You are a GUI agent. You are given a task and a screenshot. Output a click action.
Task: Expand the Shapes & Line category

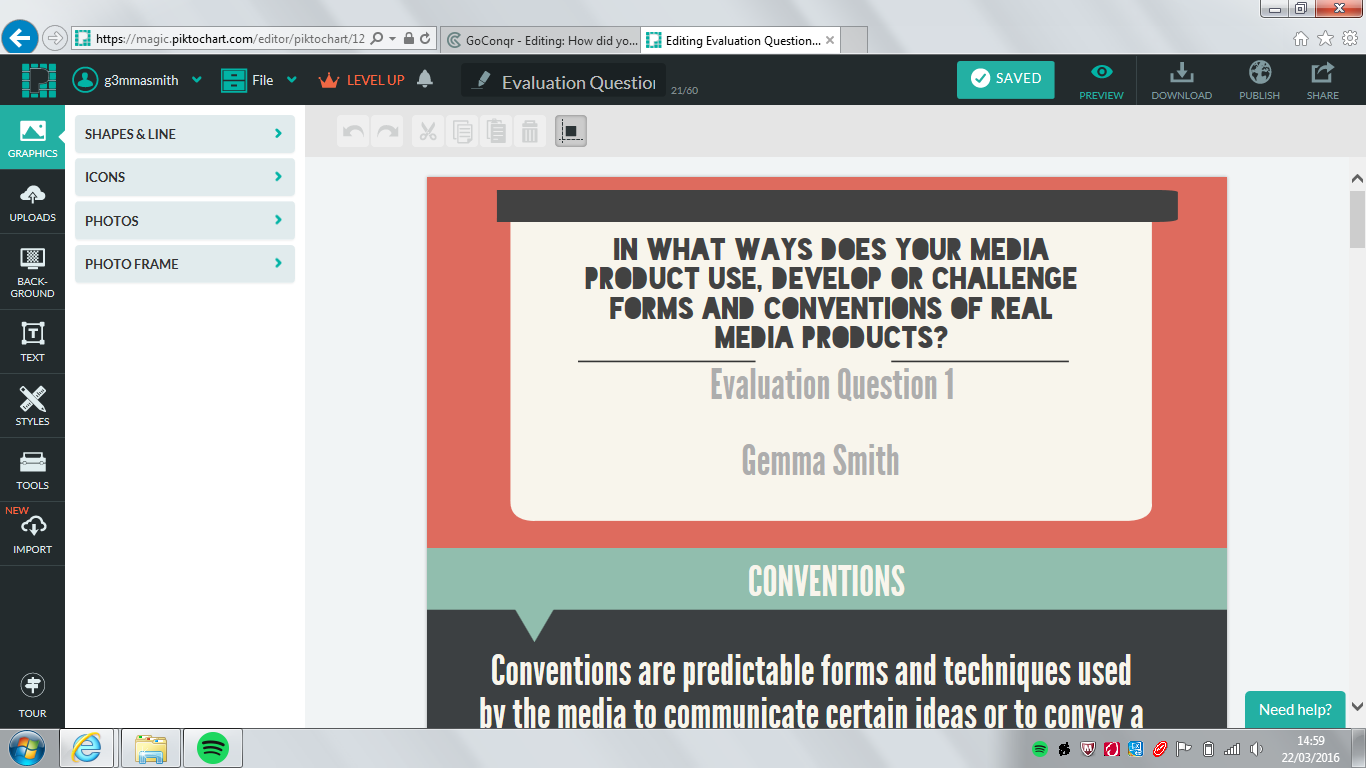tap(185, 134)
